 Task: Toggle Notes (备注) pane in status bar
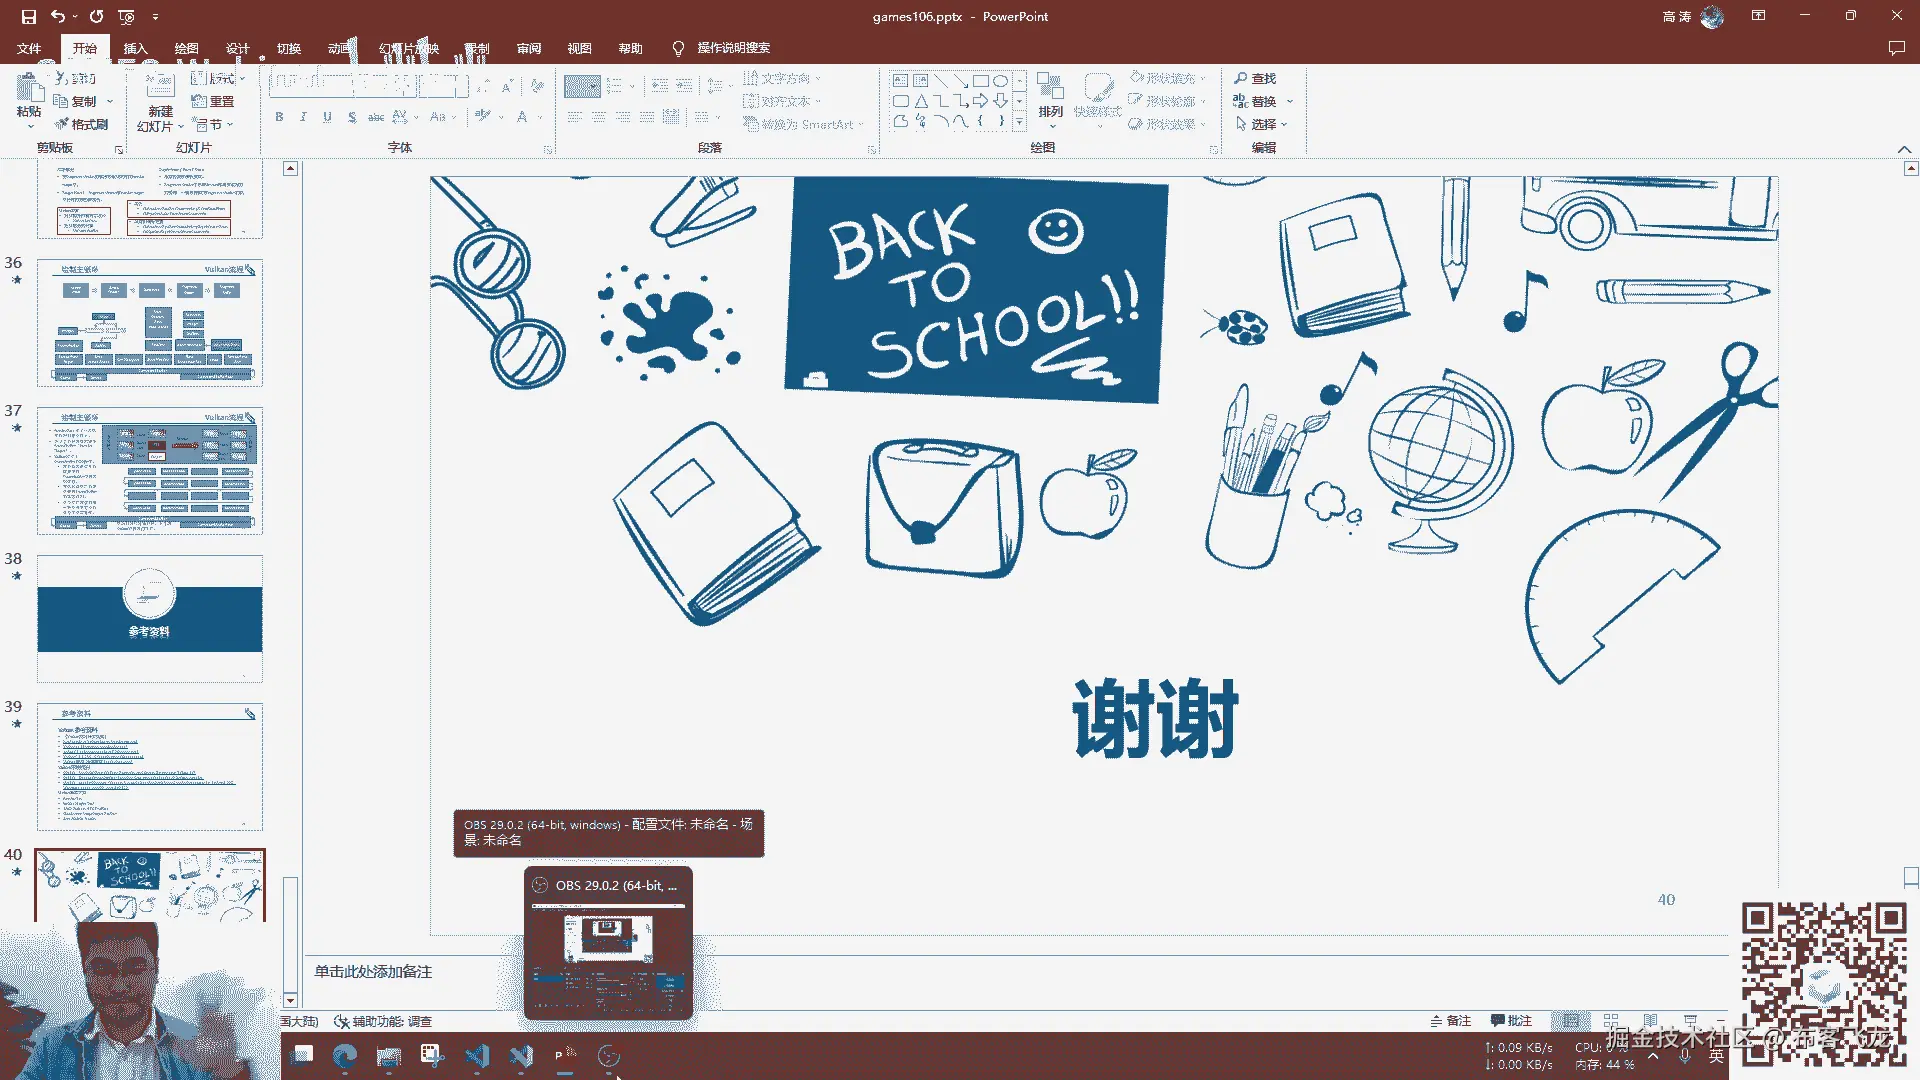point(1450,1021)
